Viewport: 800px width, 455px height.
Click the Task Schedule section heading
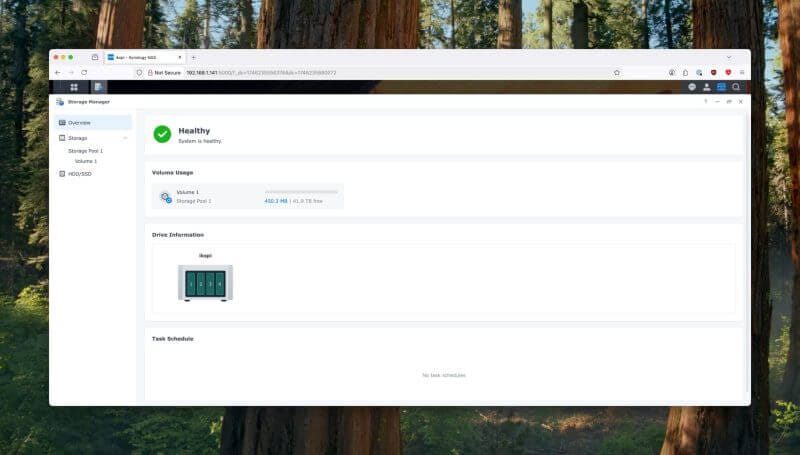172,339
